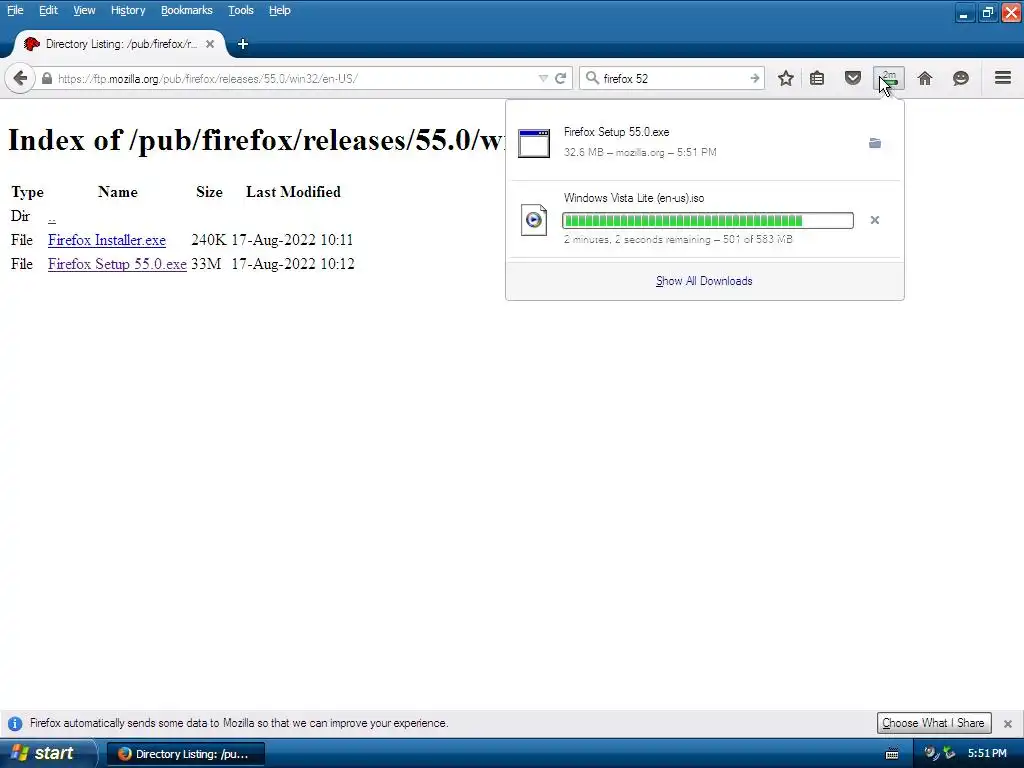Click the 17-Aug-2022 10:12 date cell
1024x768 pixels.
[293, 264]
